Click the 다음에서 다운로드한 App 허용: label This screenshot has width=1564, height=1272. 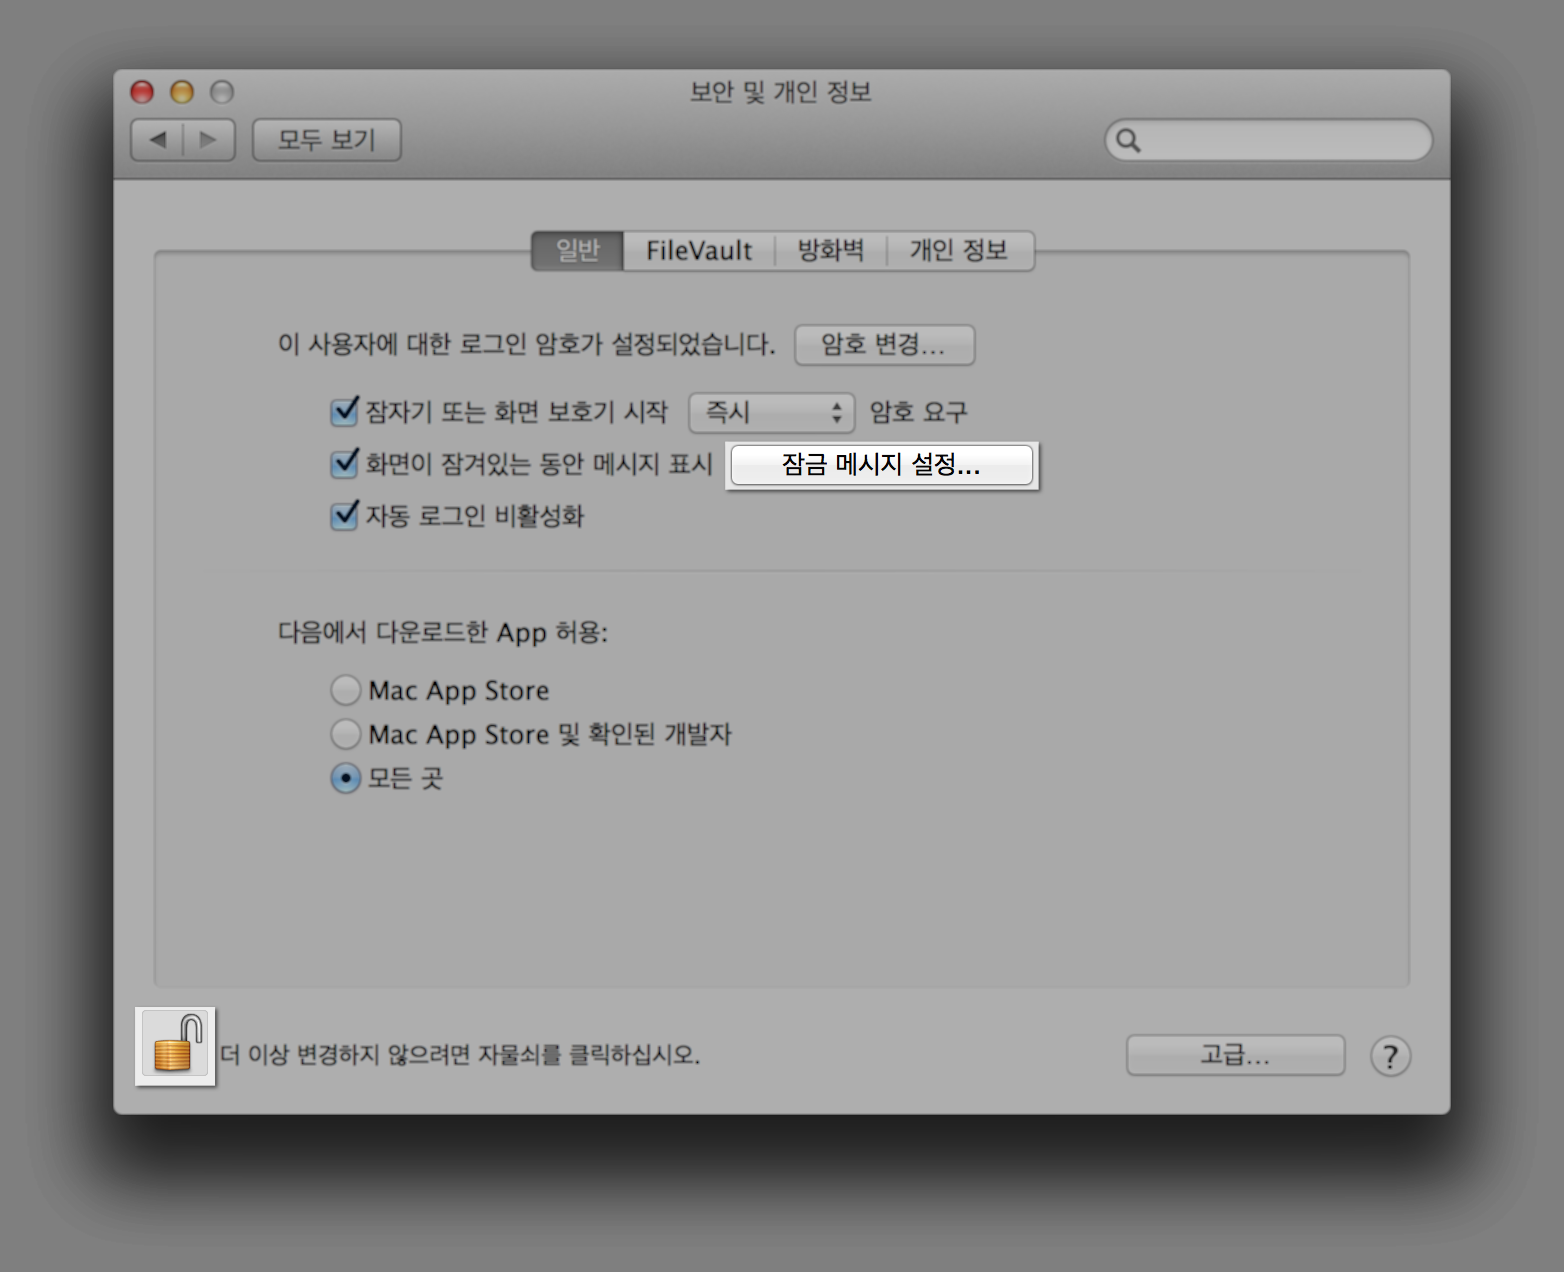click(443, 633)
